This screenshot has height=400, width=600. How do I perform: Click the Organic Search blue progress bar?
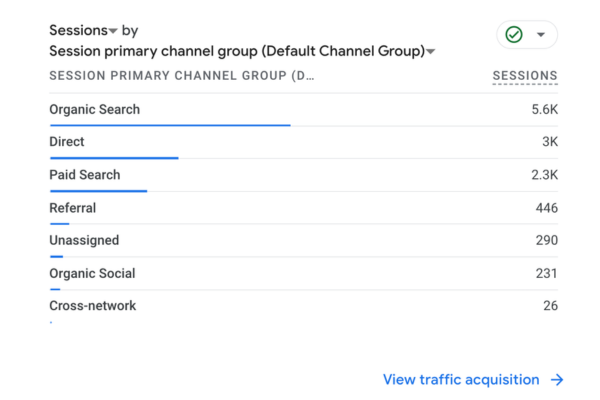pyautogui.click(x=170, y=125)
